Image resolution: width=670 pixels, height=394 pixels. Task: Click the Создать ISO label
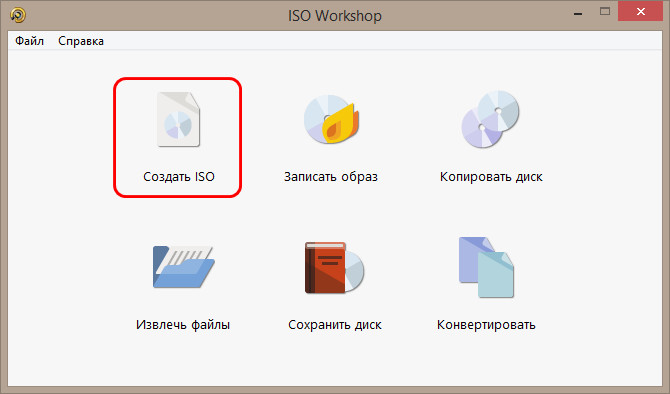179,176
